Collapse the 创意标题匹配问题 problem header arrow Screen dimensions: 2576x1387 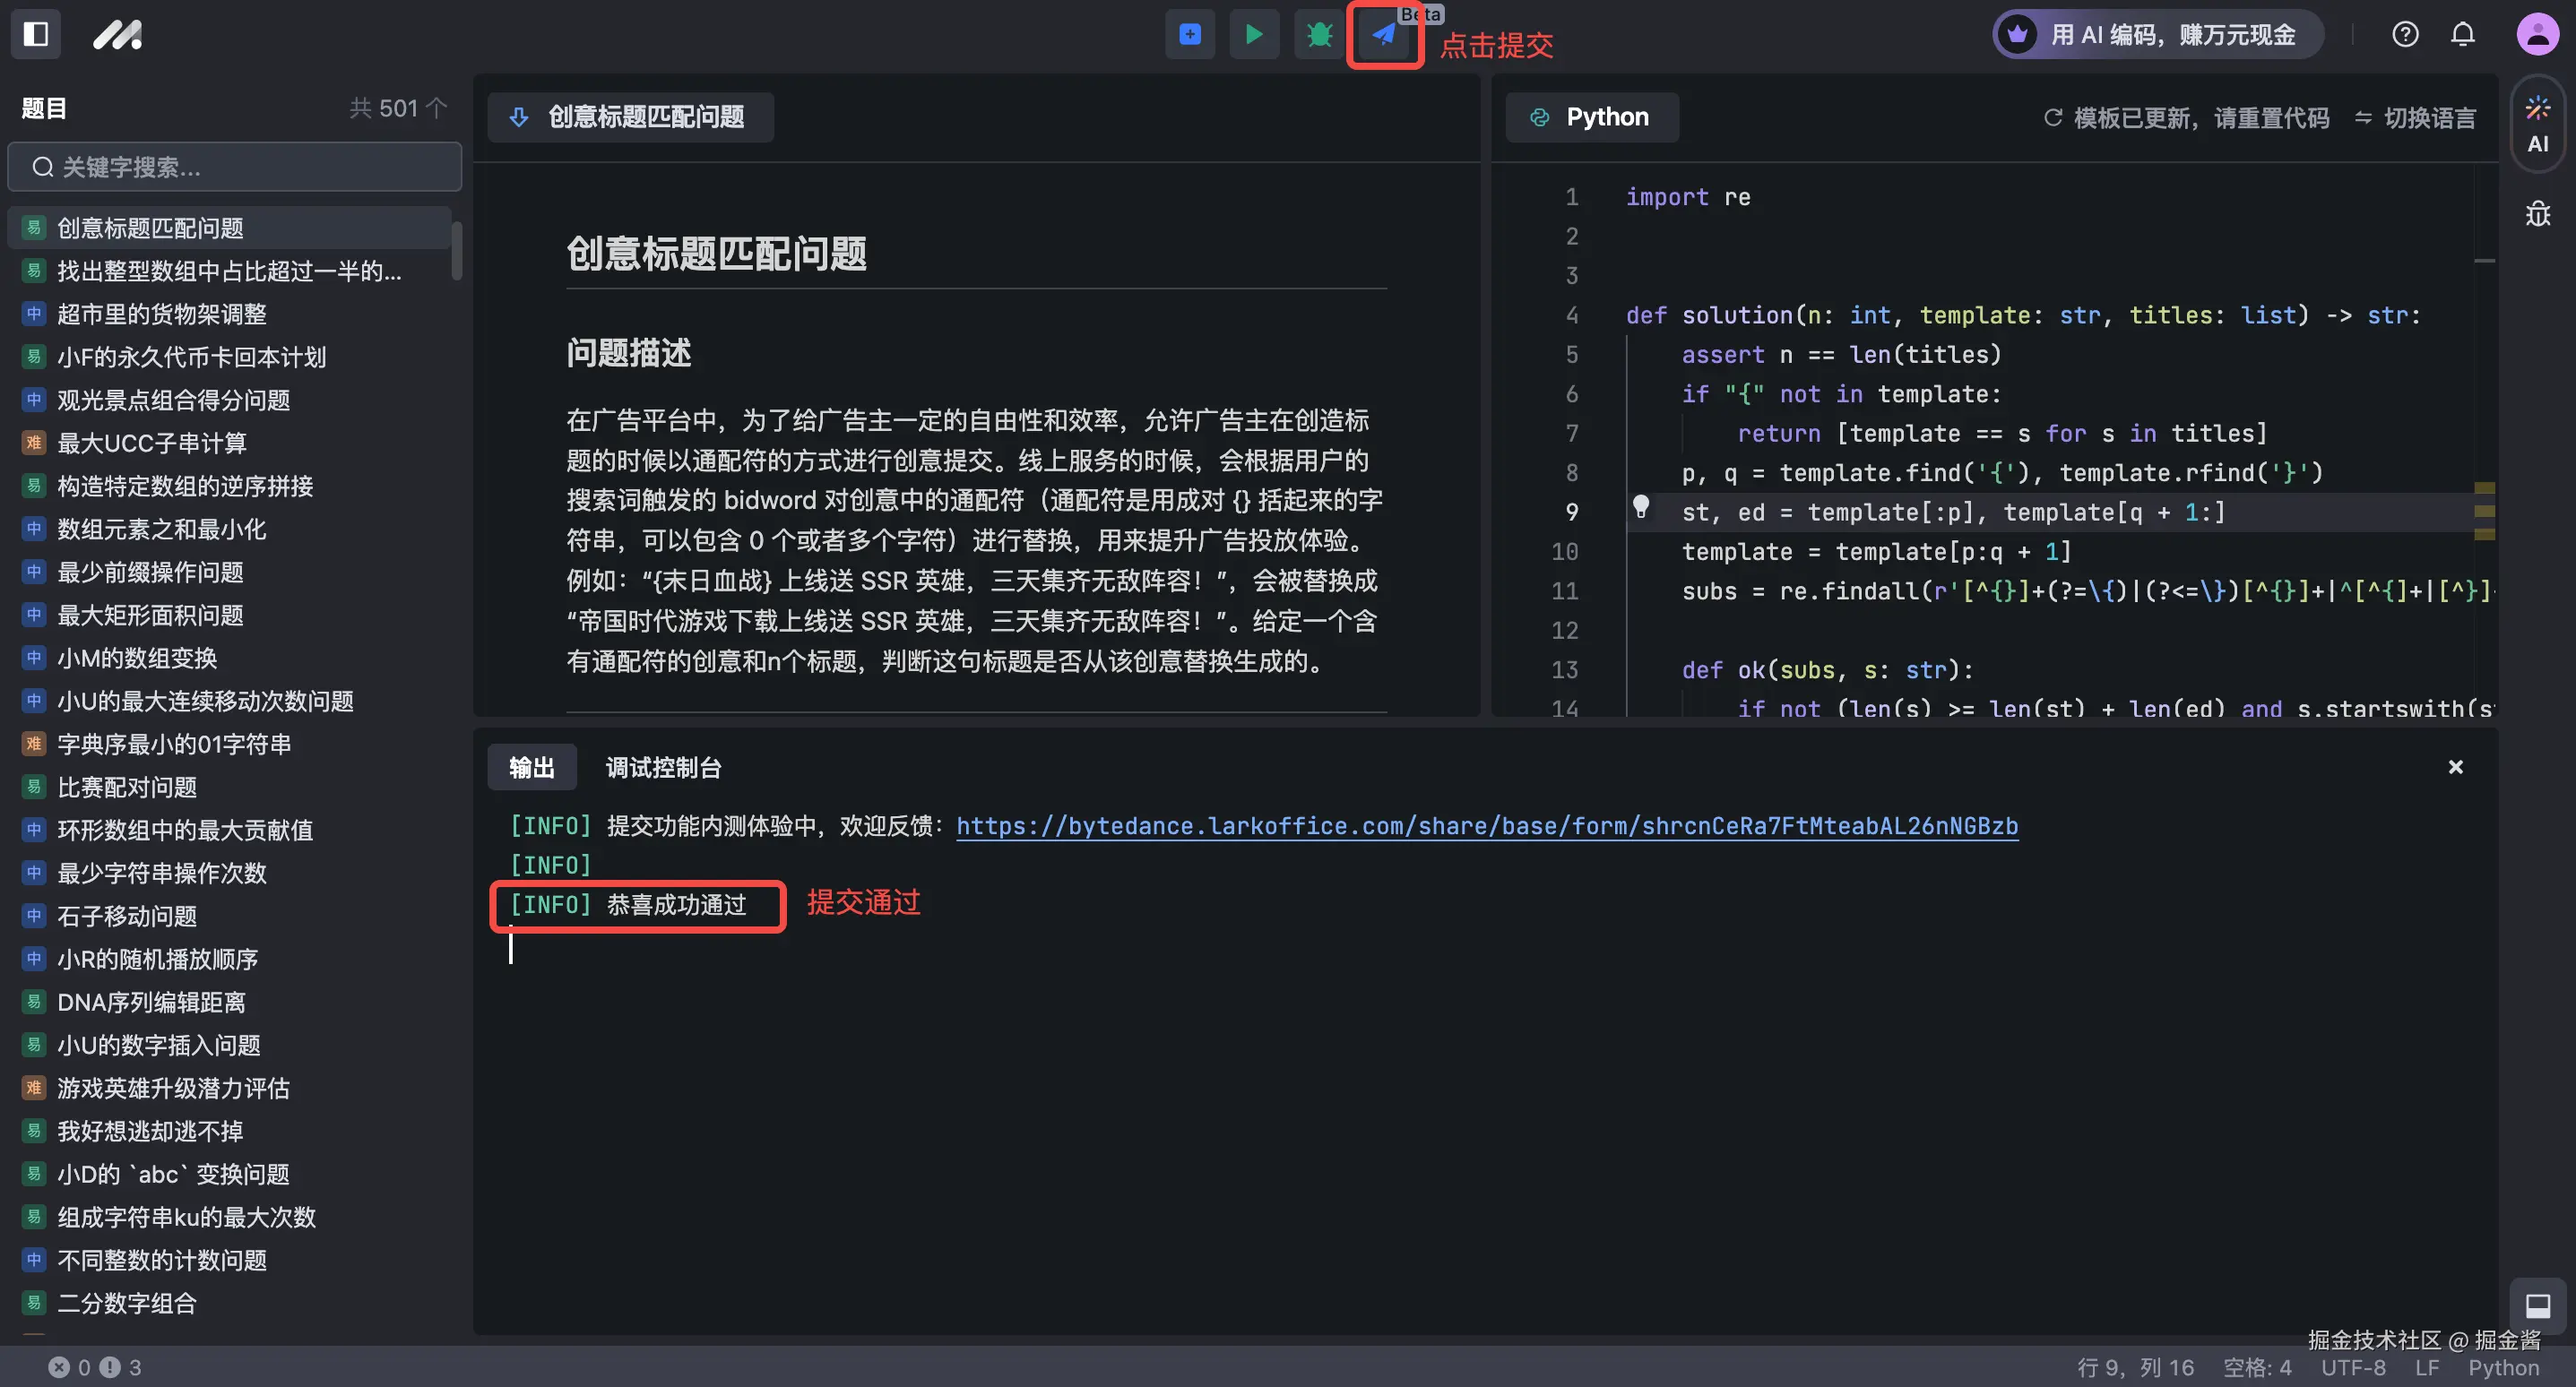518,117
